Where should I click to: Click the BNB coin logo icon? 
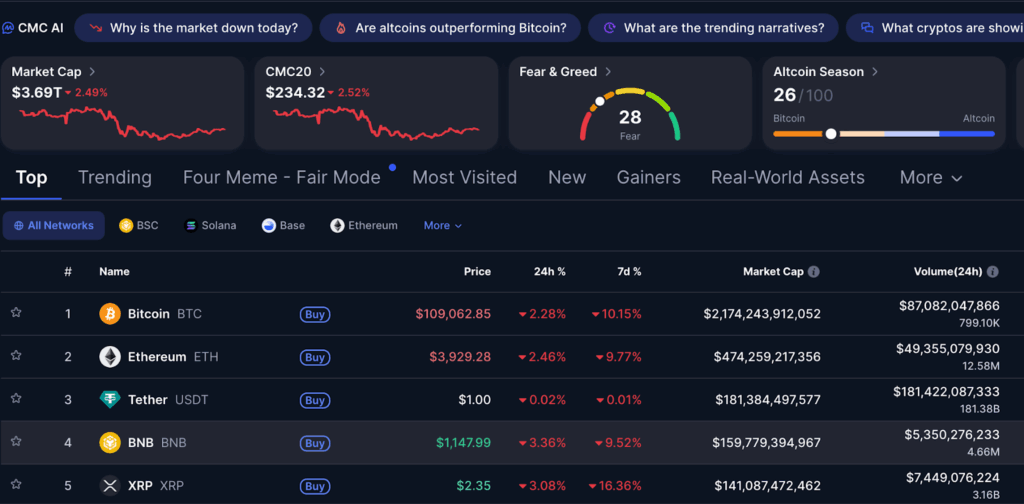pos(110,443)
